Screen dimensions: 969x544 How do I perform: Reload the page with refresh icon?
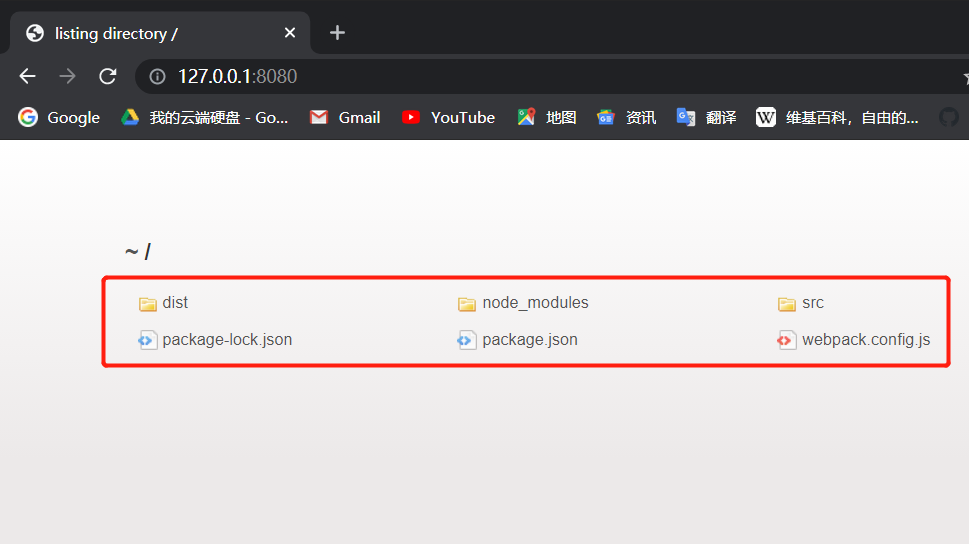click(108, 76)
